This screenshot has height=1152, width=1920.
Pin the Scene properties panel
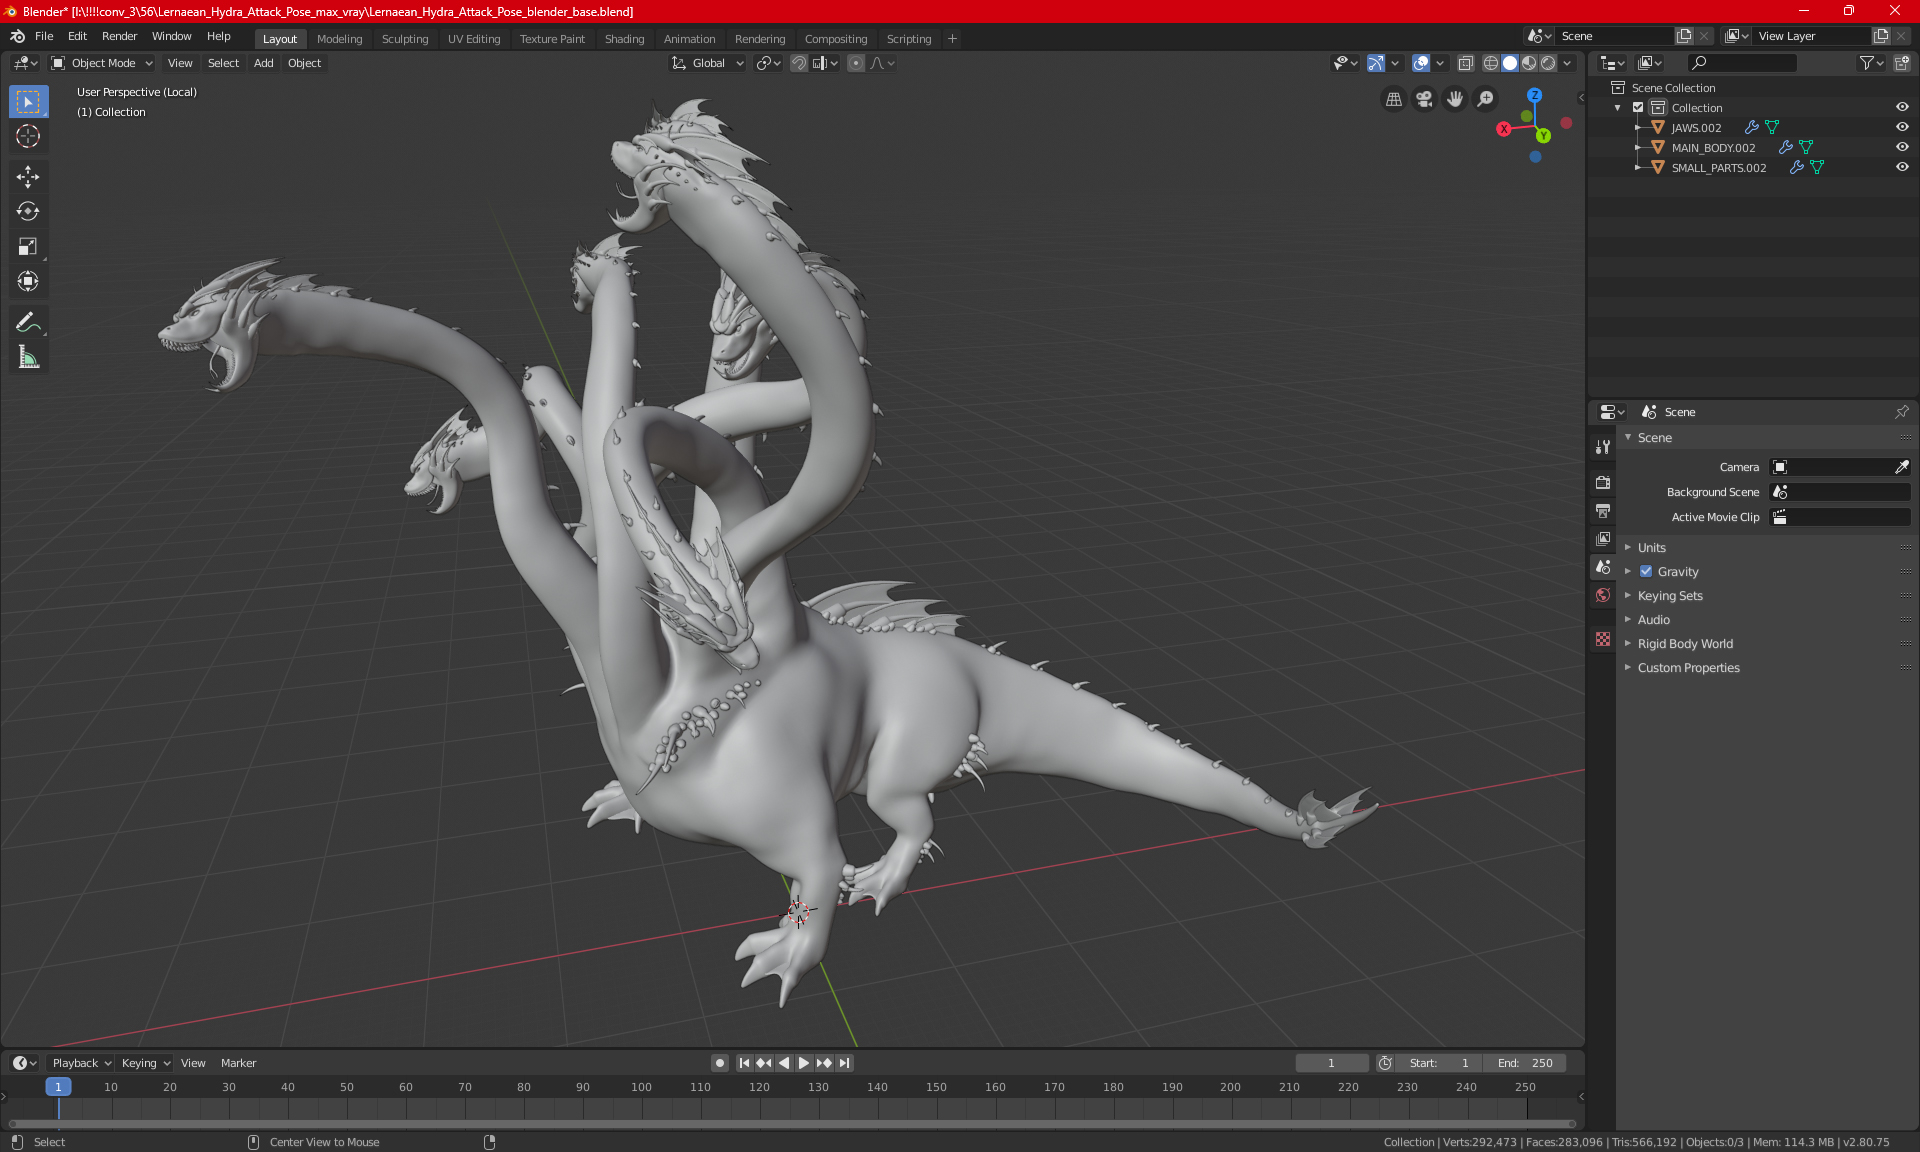coord(1901,412)
